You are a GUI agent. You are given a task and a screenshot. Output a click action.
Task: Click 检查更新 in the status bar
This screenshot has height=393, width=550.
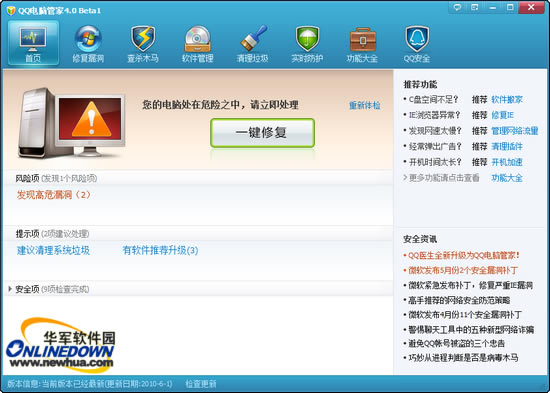coord(201,384)
